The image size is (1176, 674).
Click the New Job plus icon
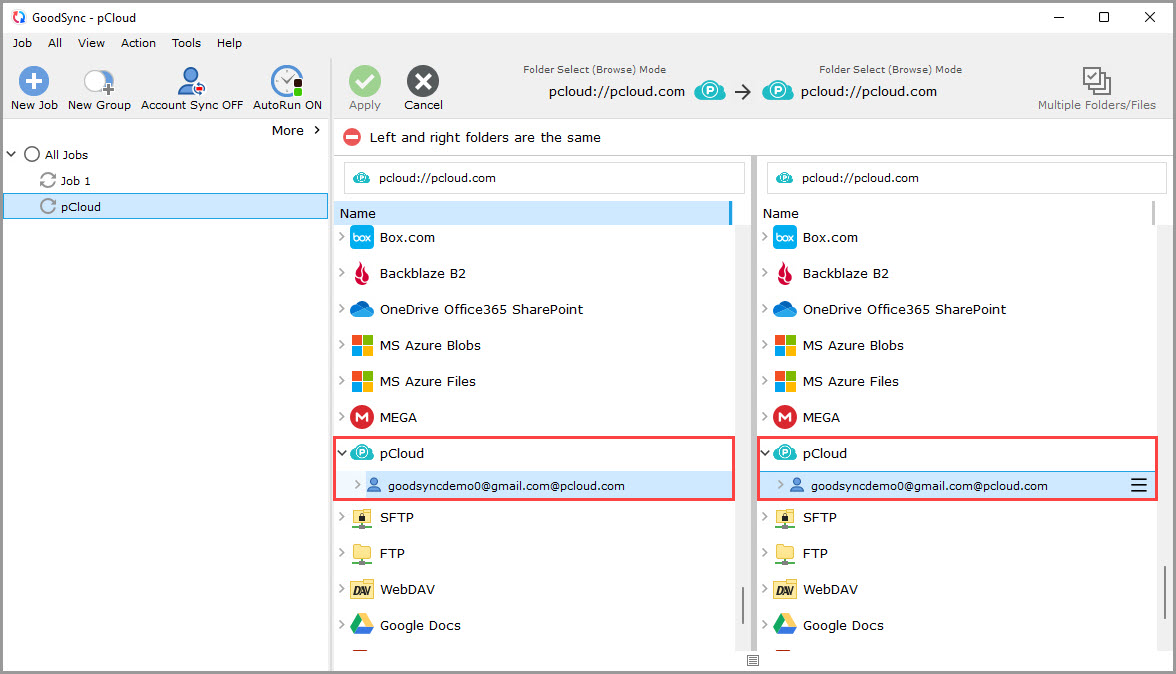point(34,81)
